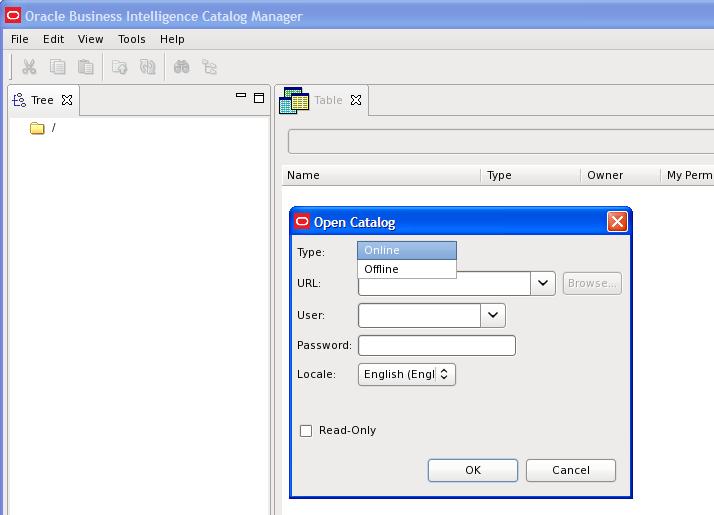Switch to the Table tab
Screen dimensions: 714x515
[x=327, y=100]
